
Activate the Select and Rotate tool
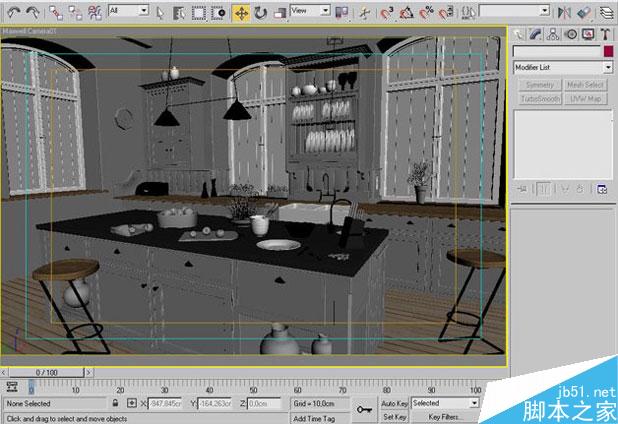pyautogui.click(x=260, y=13)
